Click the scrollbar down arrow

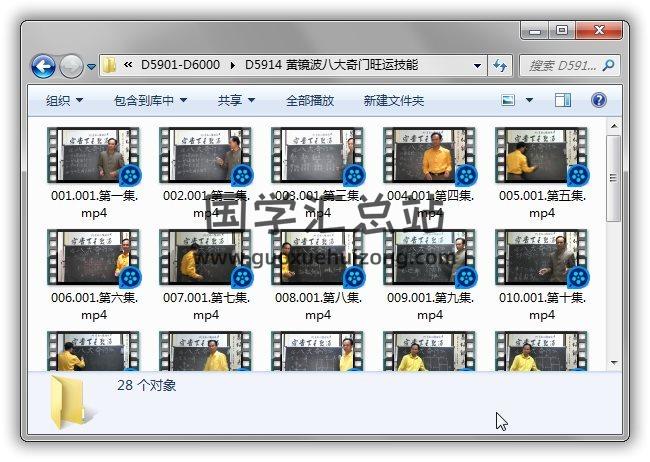click(x=614, y=363)
